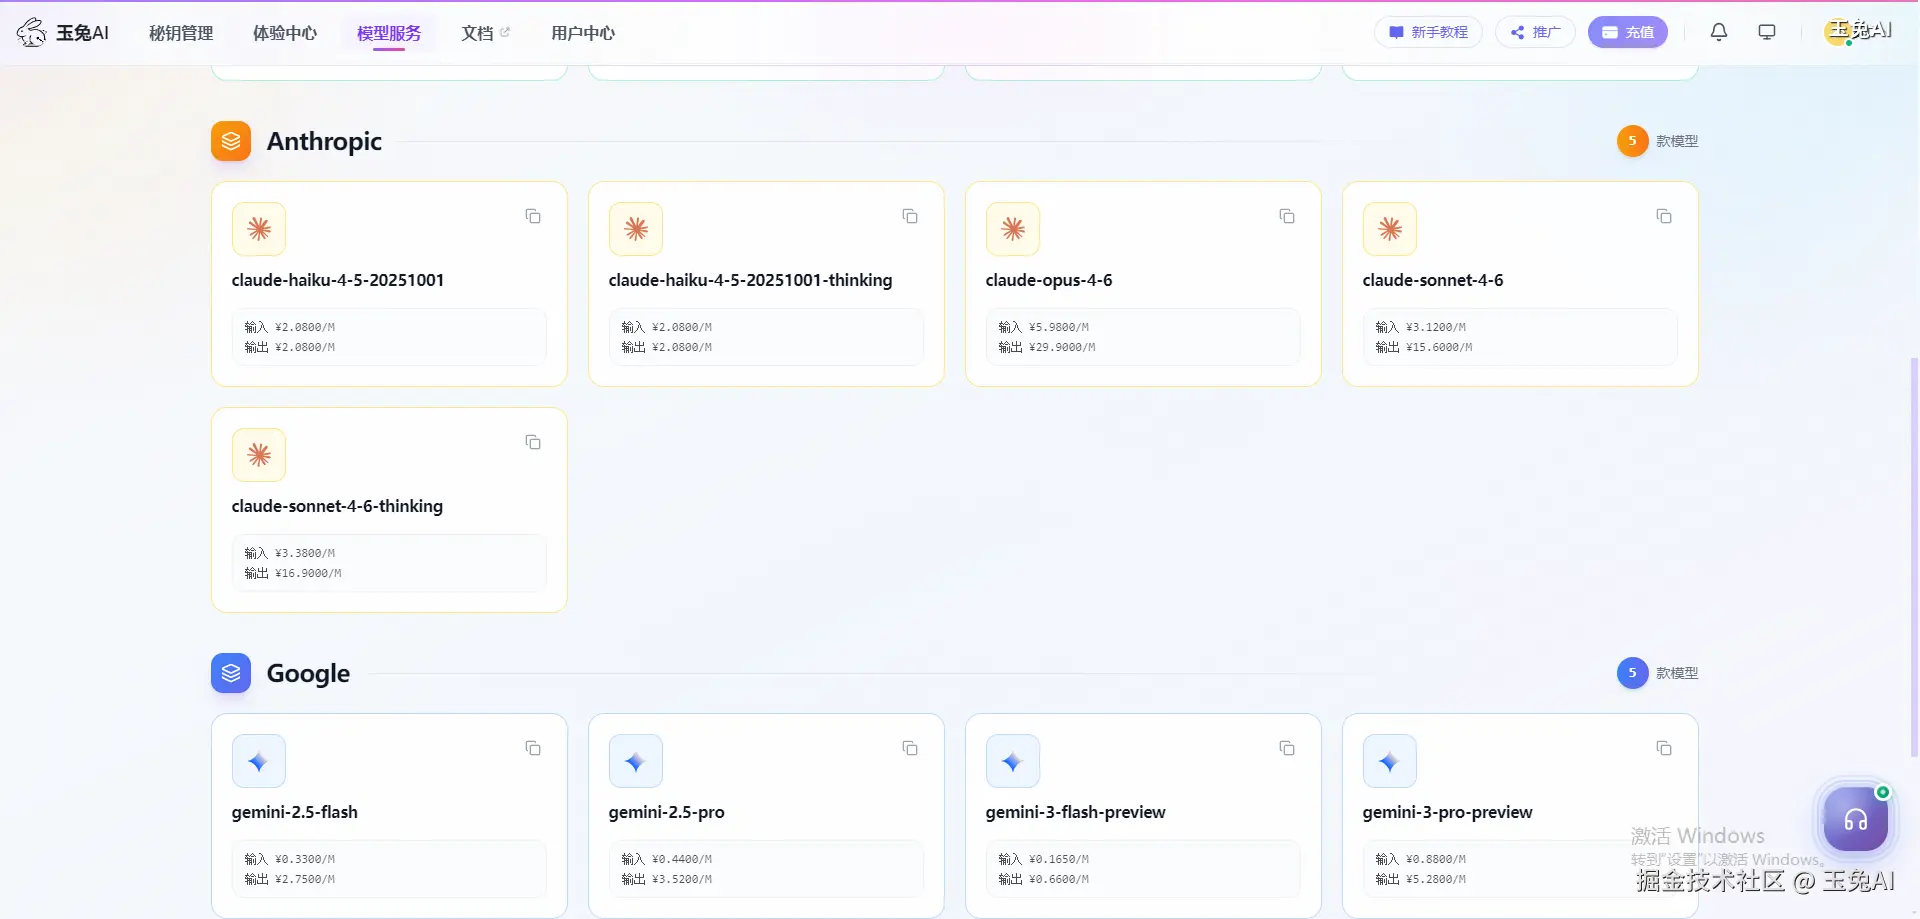1920x919 pixels.
Task: Copy the claude-haiku-4-5-20251001 model name
Action: click(x=533, y=216)
